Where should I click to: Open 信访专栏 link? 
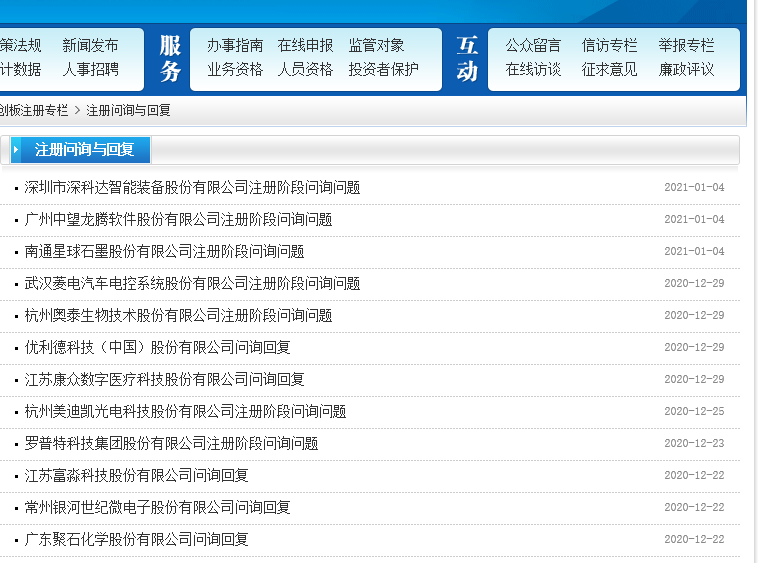tap(610, 45)
